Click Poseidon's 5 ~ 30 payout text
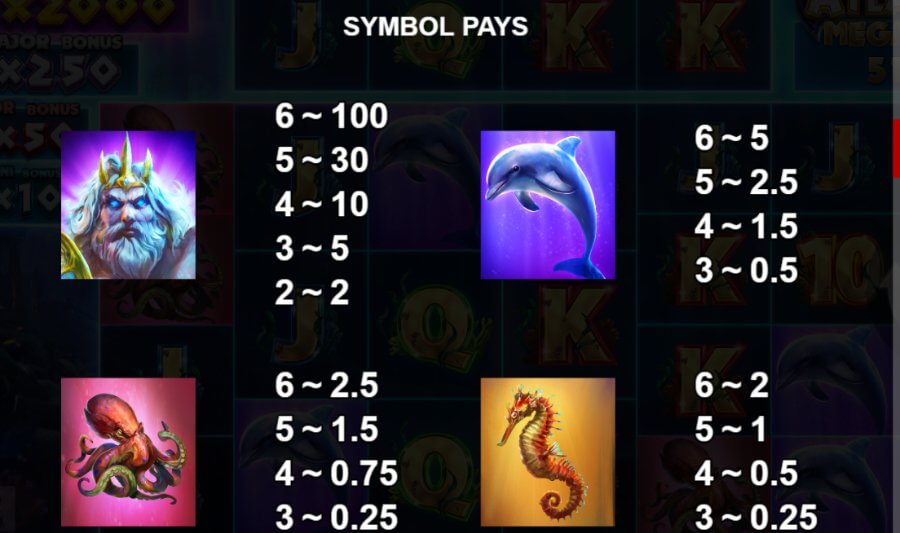The height and width of the screenshot is (533, 900). pos(321,160)
